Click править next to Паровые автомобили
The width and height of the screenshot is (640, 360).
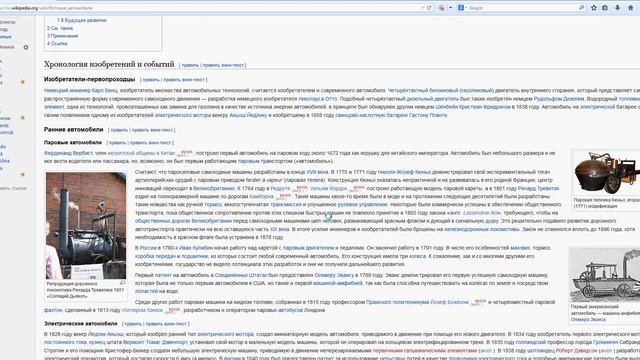(x=118, y=143)
